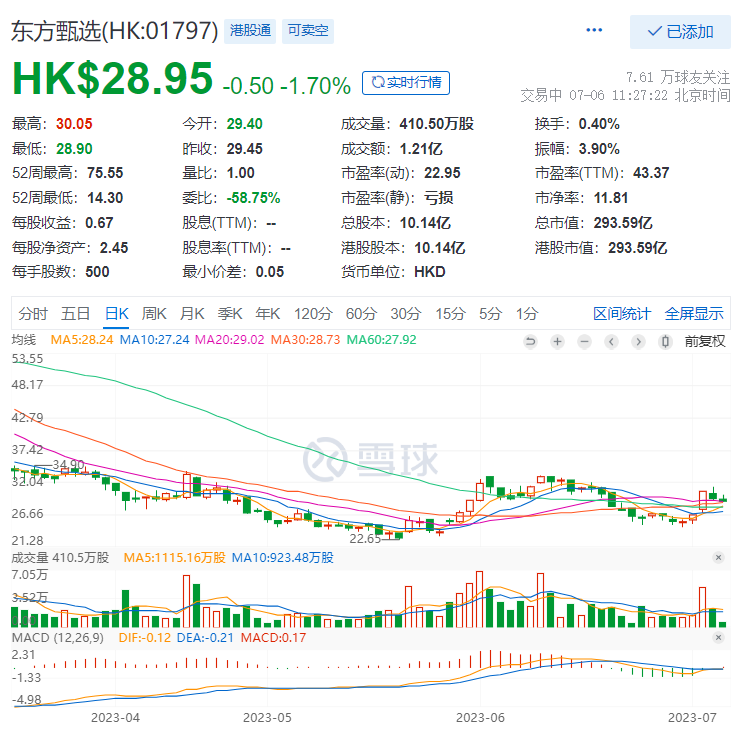
Task: Click the MA20:29.02 moving average label
Action: click(230, 340)
